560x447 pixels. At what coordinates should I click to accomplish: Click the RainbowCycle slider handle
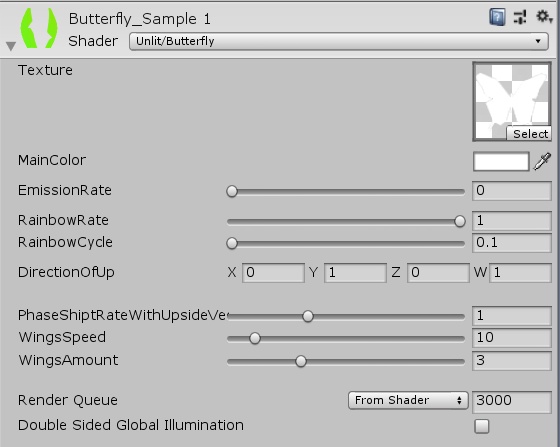pos(232,243)
